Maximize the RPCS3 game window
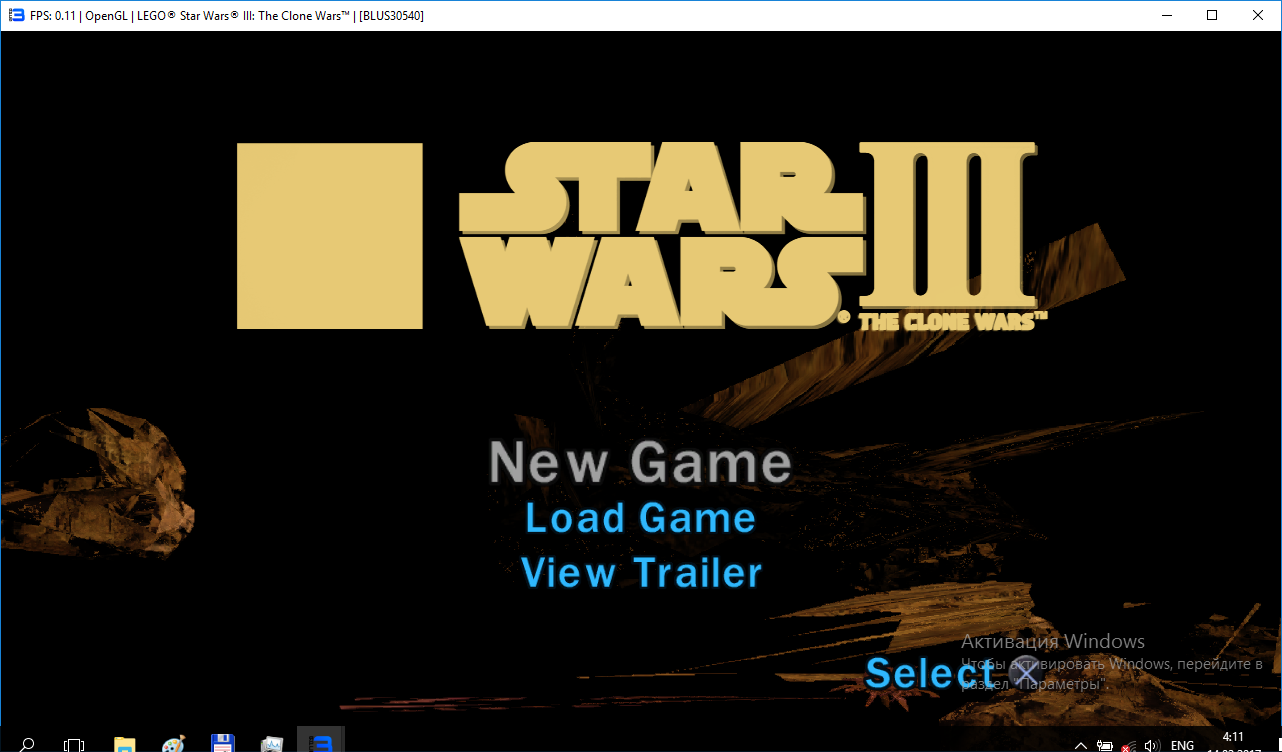 [x=1212, y=15]
